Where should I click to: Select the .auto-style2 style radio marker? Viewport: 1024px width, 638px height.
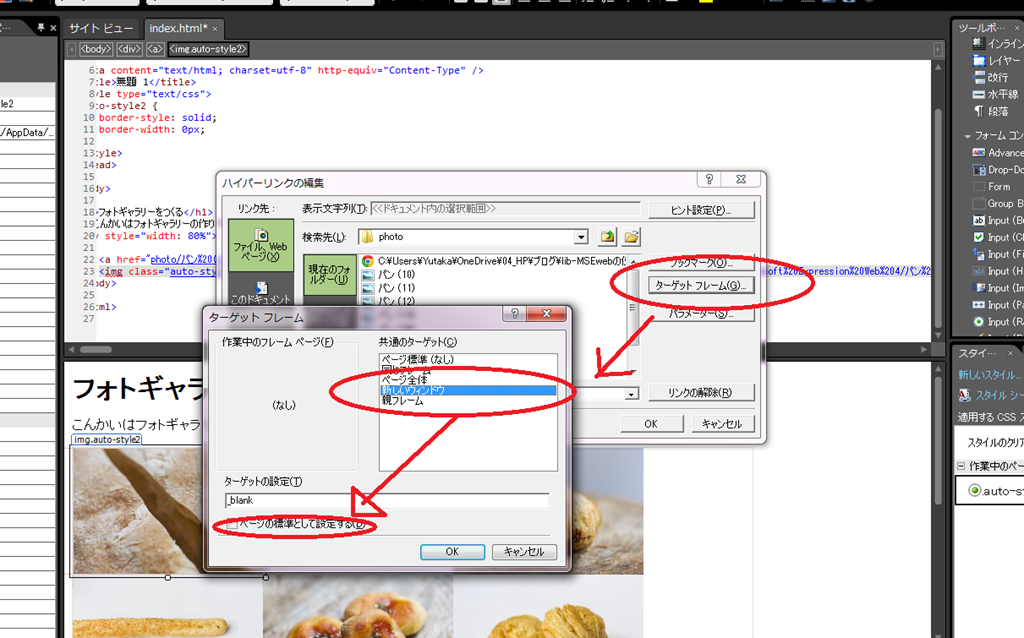click(974, 490)
